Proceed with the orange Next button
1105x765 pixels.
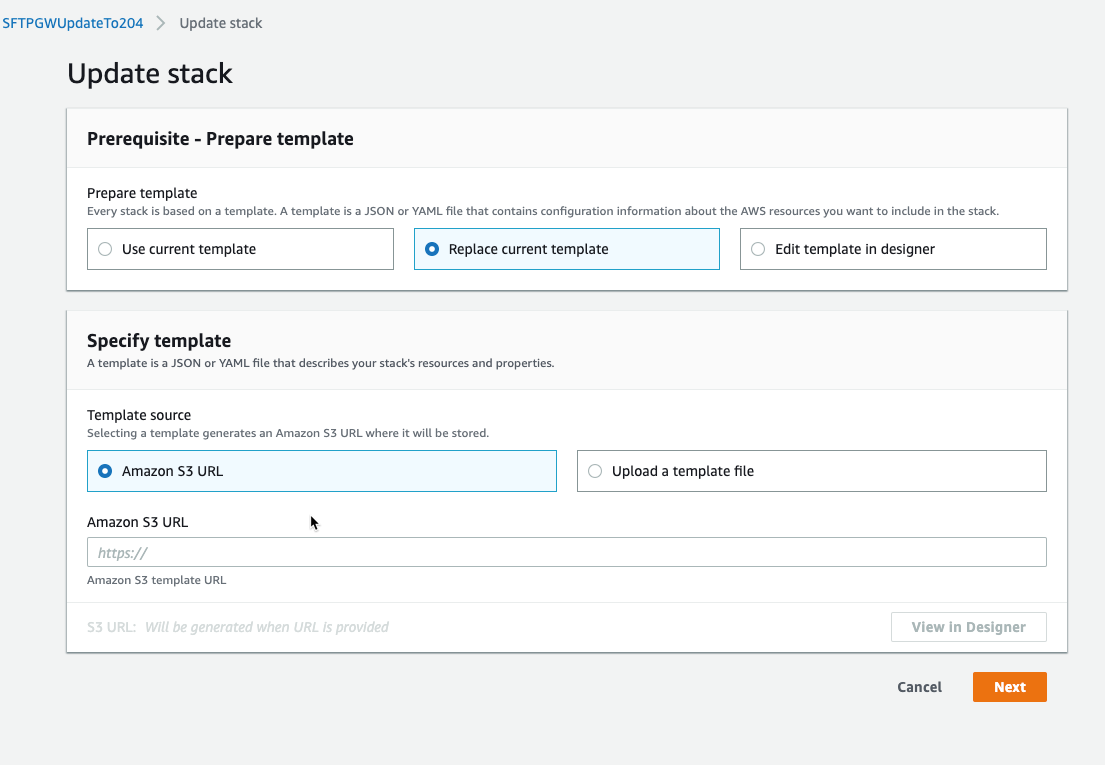1009,687
